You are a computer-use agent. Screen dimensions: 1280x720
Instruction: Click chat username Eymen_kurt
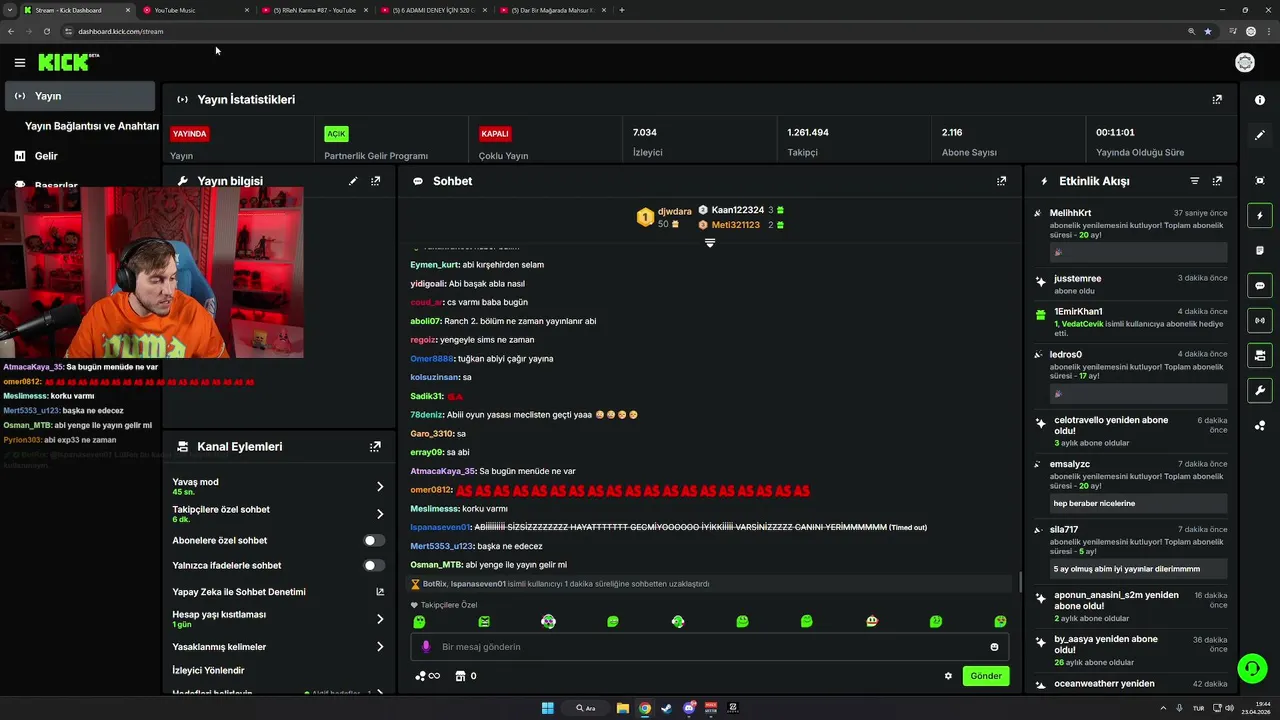tap(434, 265)
